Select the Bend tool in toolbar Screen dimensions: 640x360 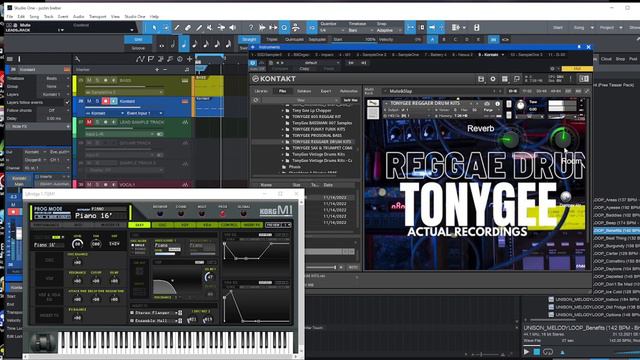(x=221, y=28)
